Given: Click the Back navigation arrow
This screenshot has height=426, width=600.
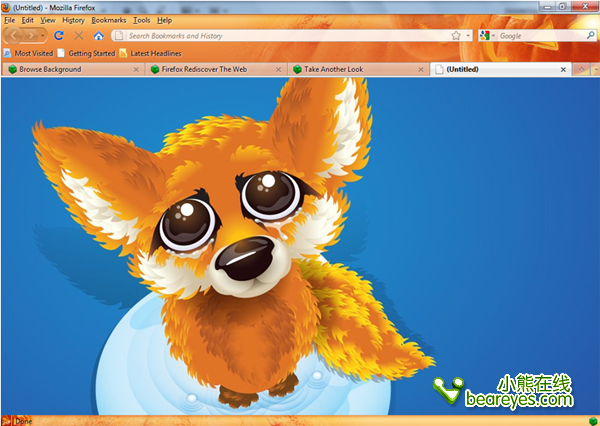Looking at the screenshot, I should tap(13, 36).
